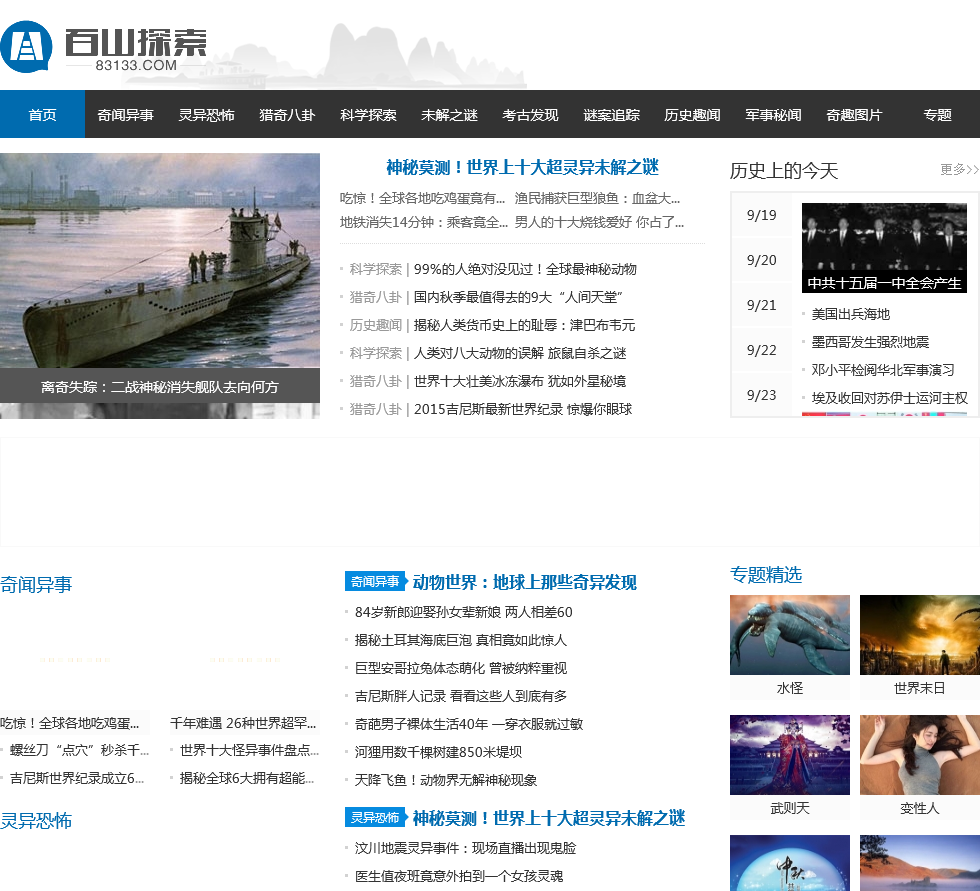The height and width of the screenshot is (891, 980).
Task: Open 男人的十大烧钱爱好 article link
Action: (x=599, y=222)
